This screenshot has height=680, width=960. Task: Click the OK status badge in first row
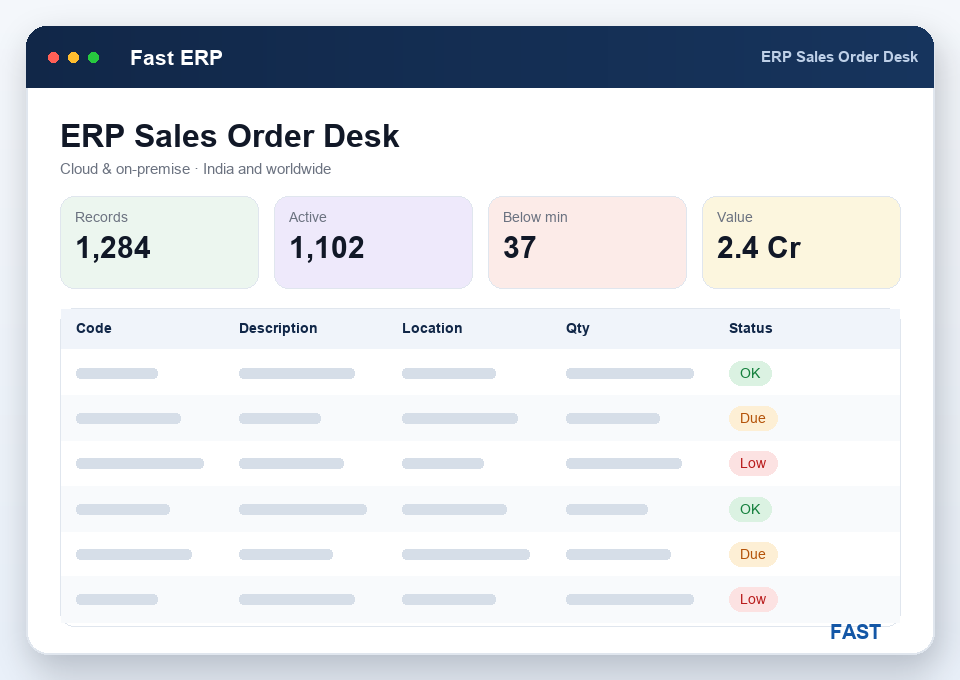[x=750, y=373]
